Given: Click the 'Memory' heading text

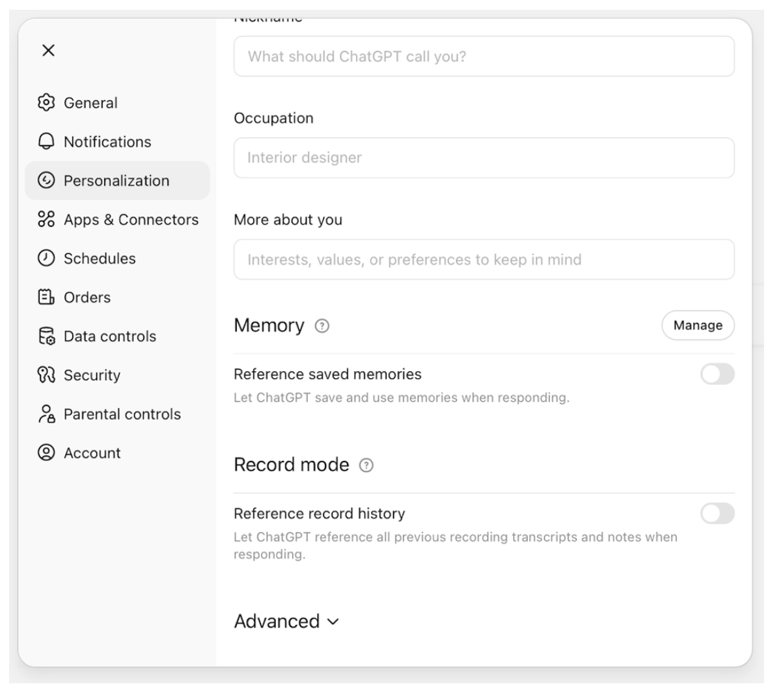Looking at the screenshot, I should [269, 326].
